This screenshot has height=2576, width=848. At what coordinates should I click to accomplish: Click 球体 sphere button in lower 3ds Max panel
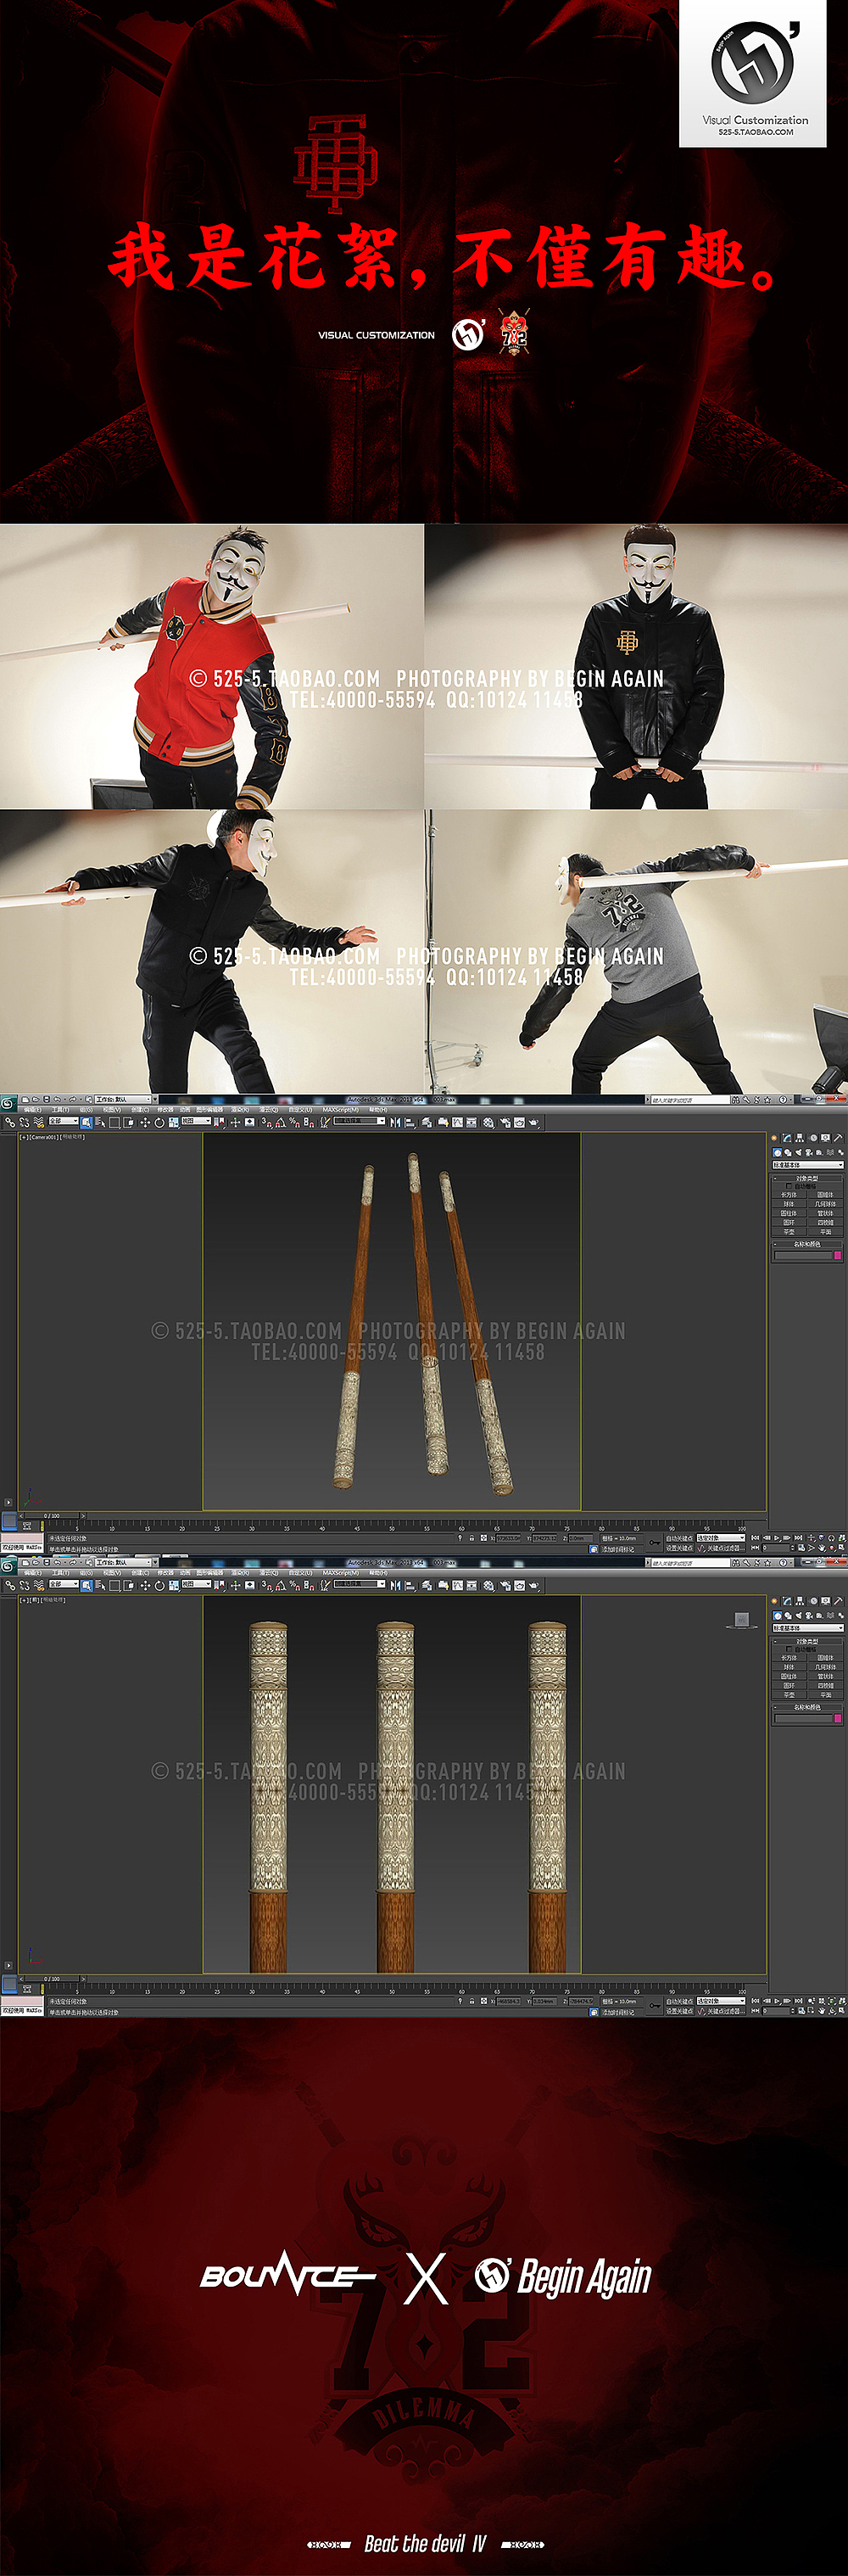789,1667
